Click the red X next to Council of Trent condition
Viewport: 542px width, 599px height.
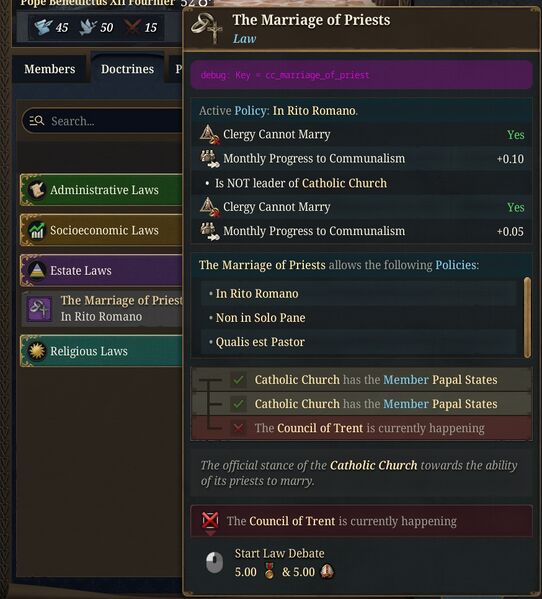238,428
